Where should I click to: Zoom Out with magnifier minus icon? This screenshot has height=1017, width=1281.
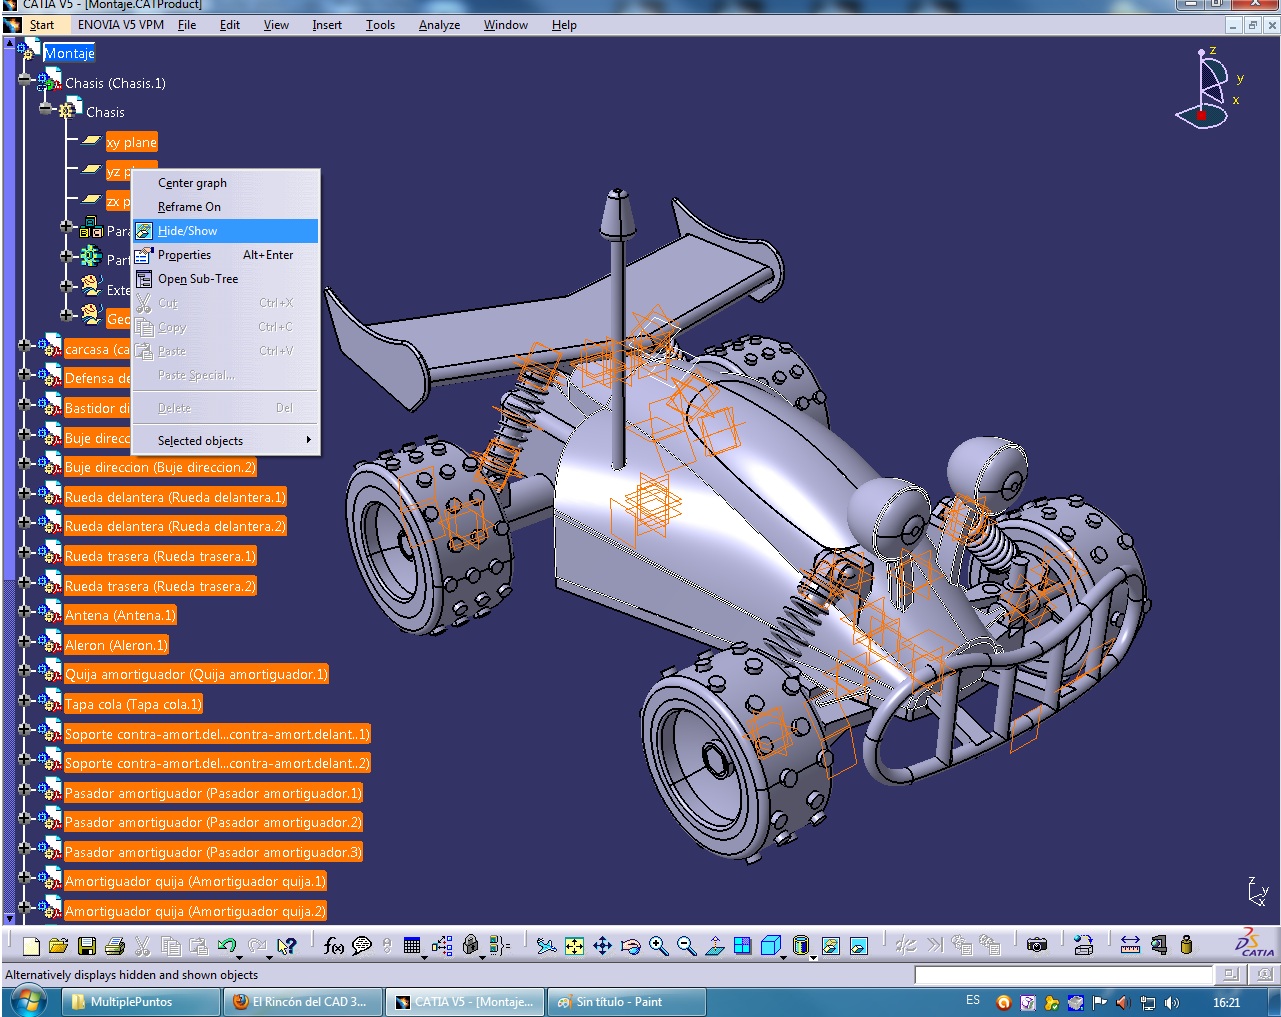(686, 945)
